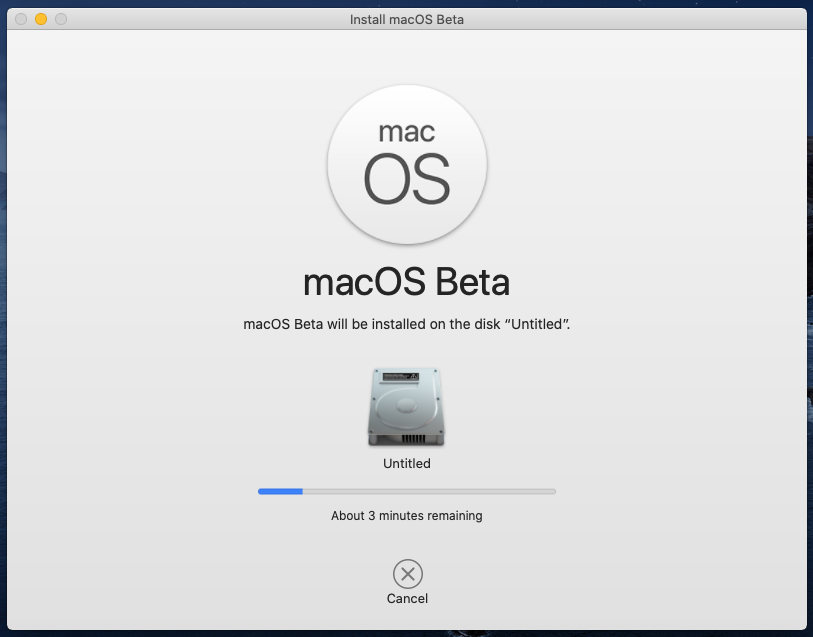Click the round macOS logo
This screenshot has width=813, height=637.
tap(407, 164)
